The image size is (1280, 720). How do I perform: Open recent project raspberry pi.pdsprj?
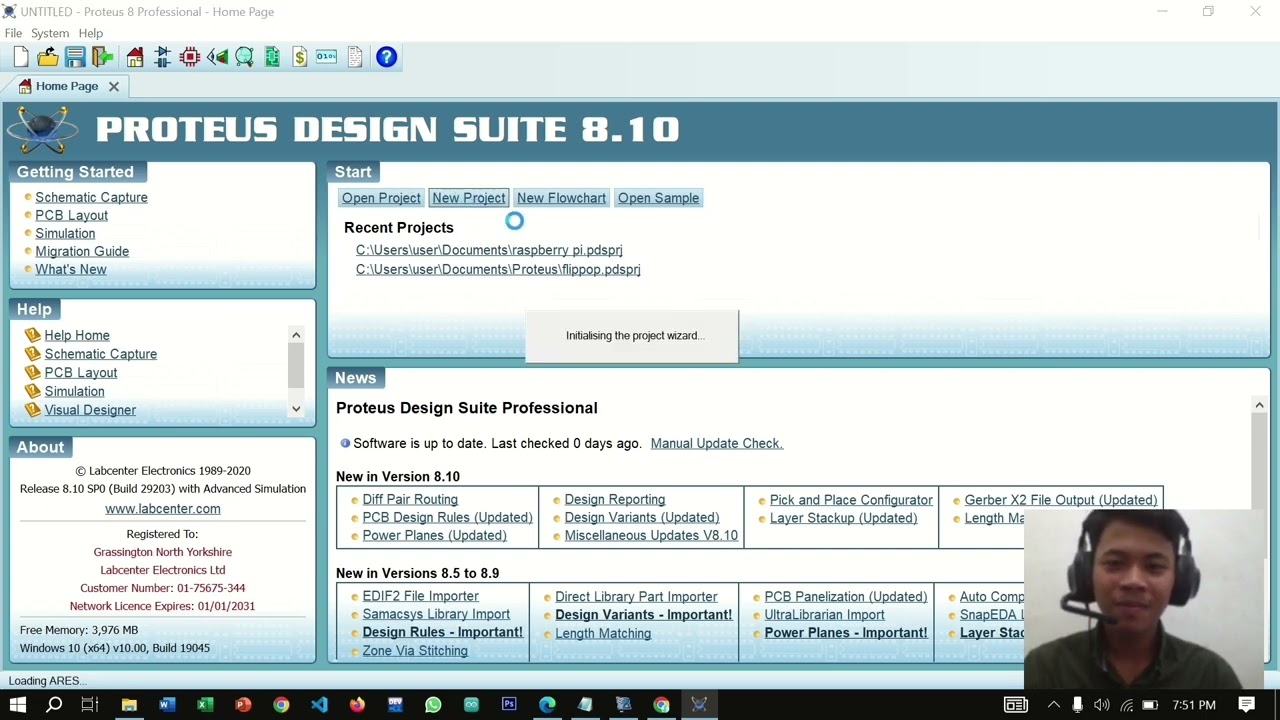tap(489, 250)
